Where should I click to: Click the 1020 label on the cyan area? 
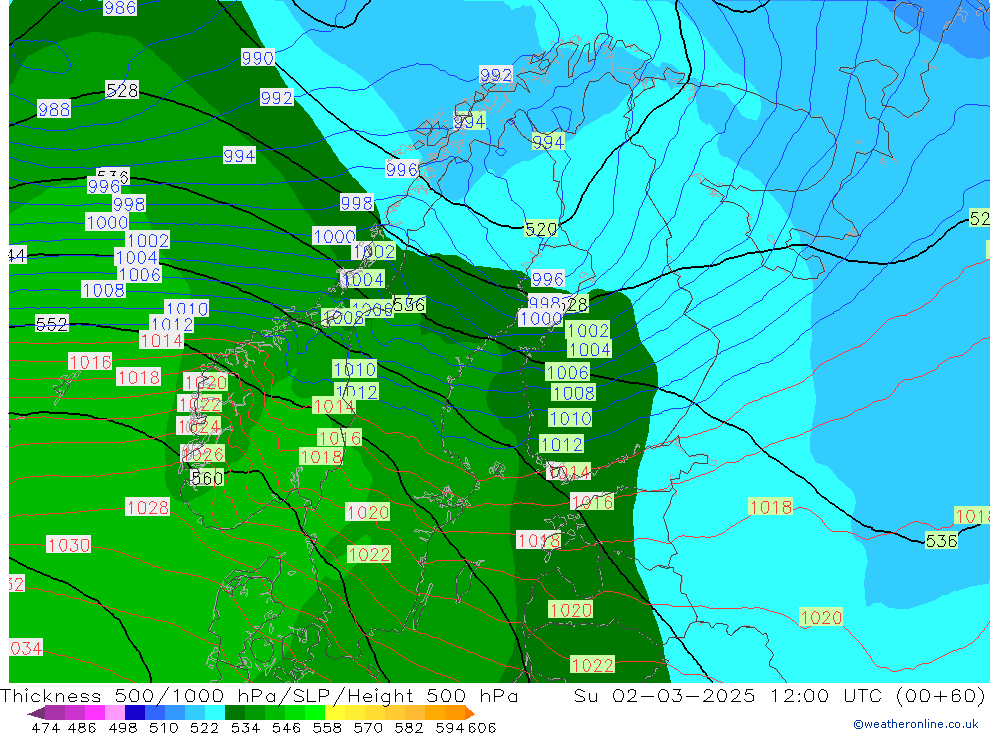(821, 618)
